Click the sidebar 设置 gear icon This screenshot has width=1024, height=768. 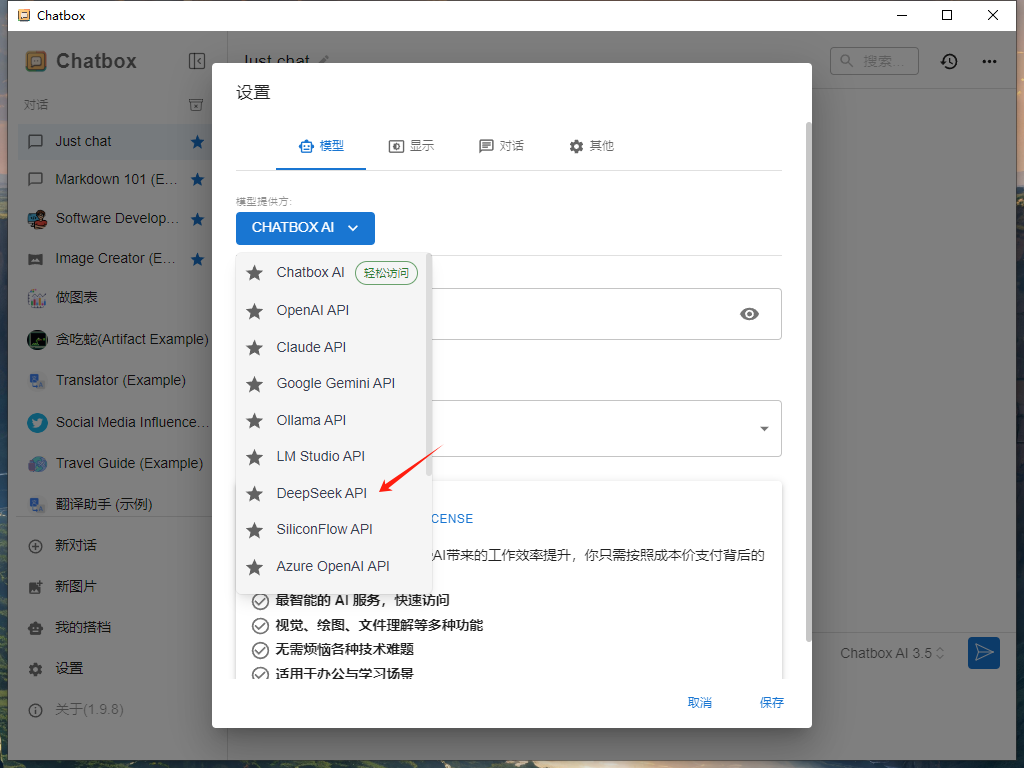[36, 669]
